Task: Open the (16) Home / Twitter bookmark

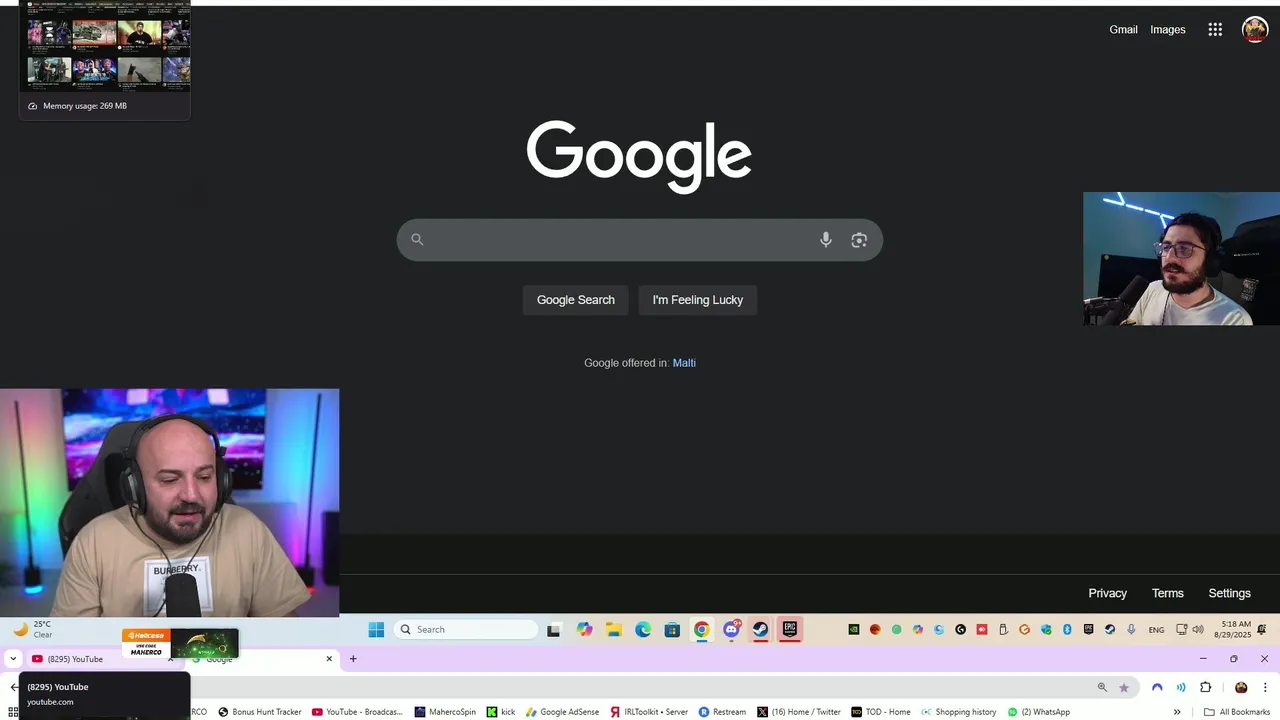Action: click(x=799, y=712)
